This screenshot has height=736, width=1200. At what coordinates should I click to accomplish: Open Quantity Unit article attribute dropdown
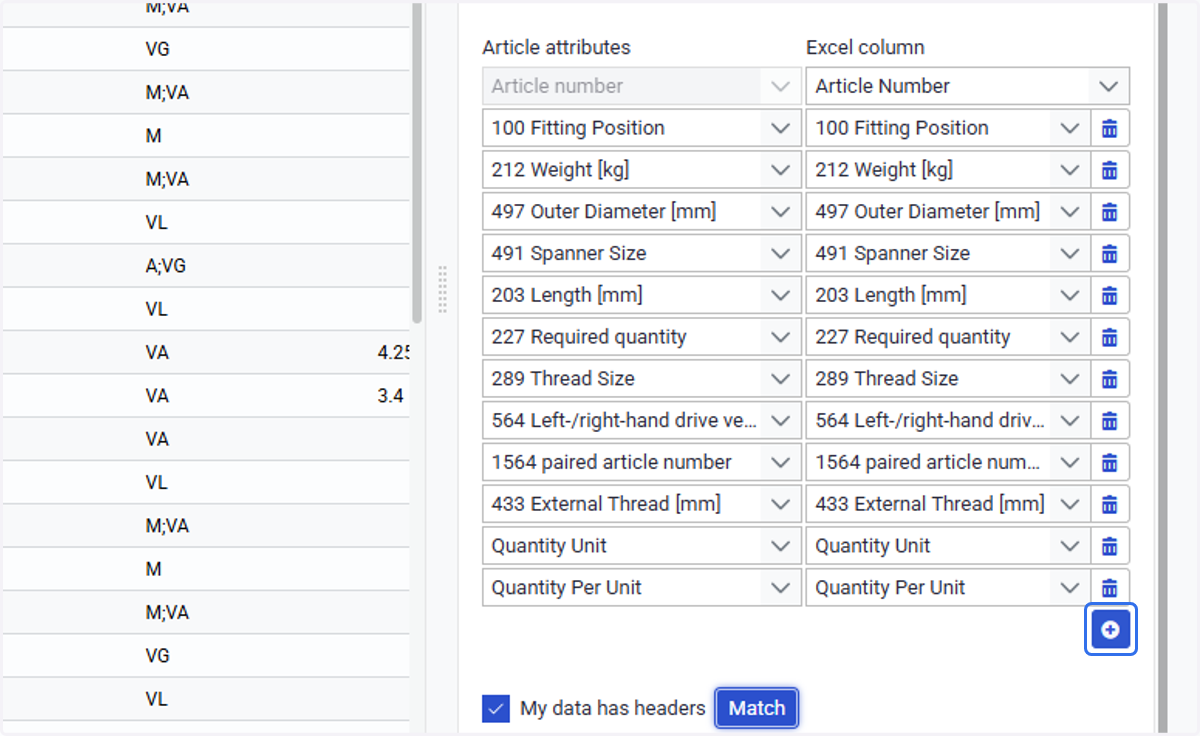pos(781,546)
